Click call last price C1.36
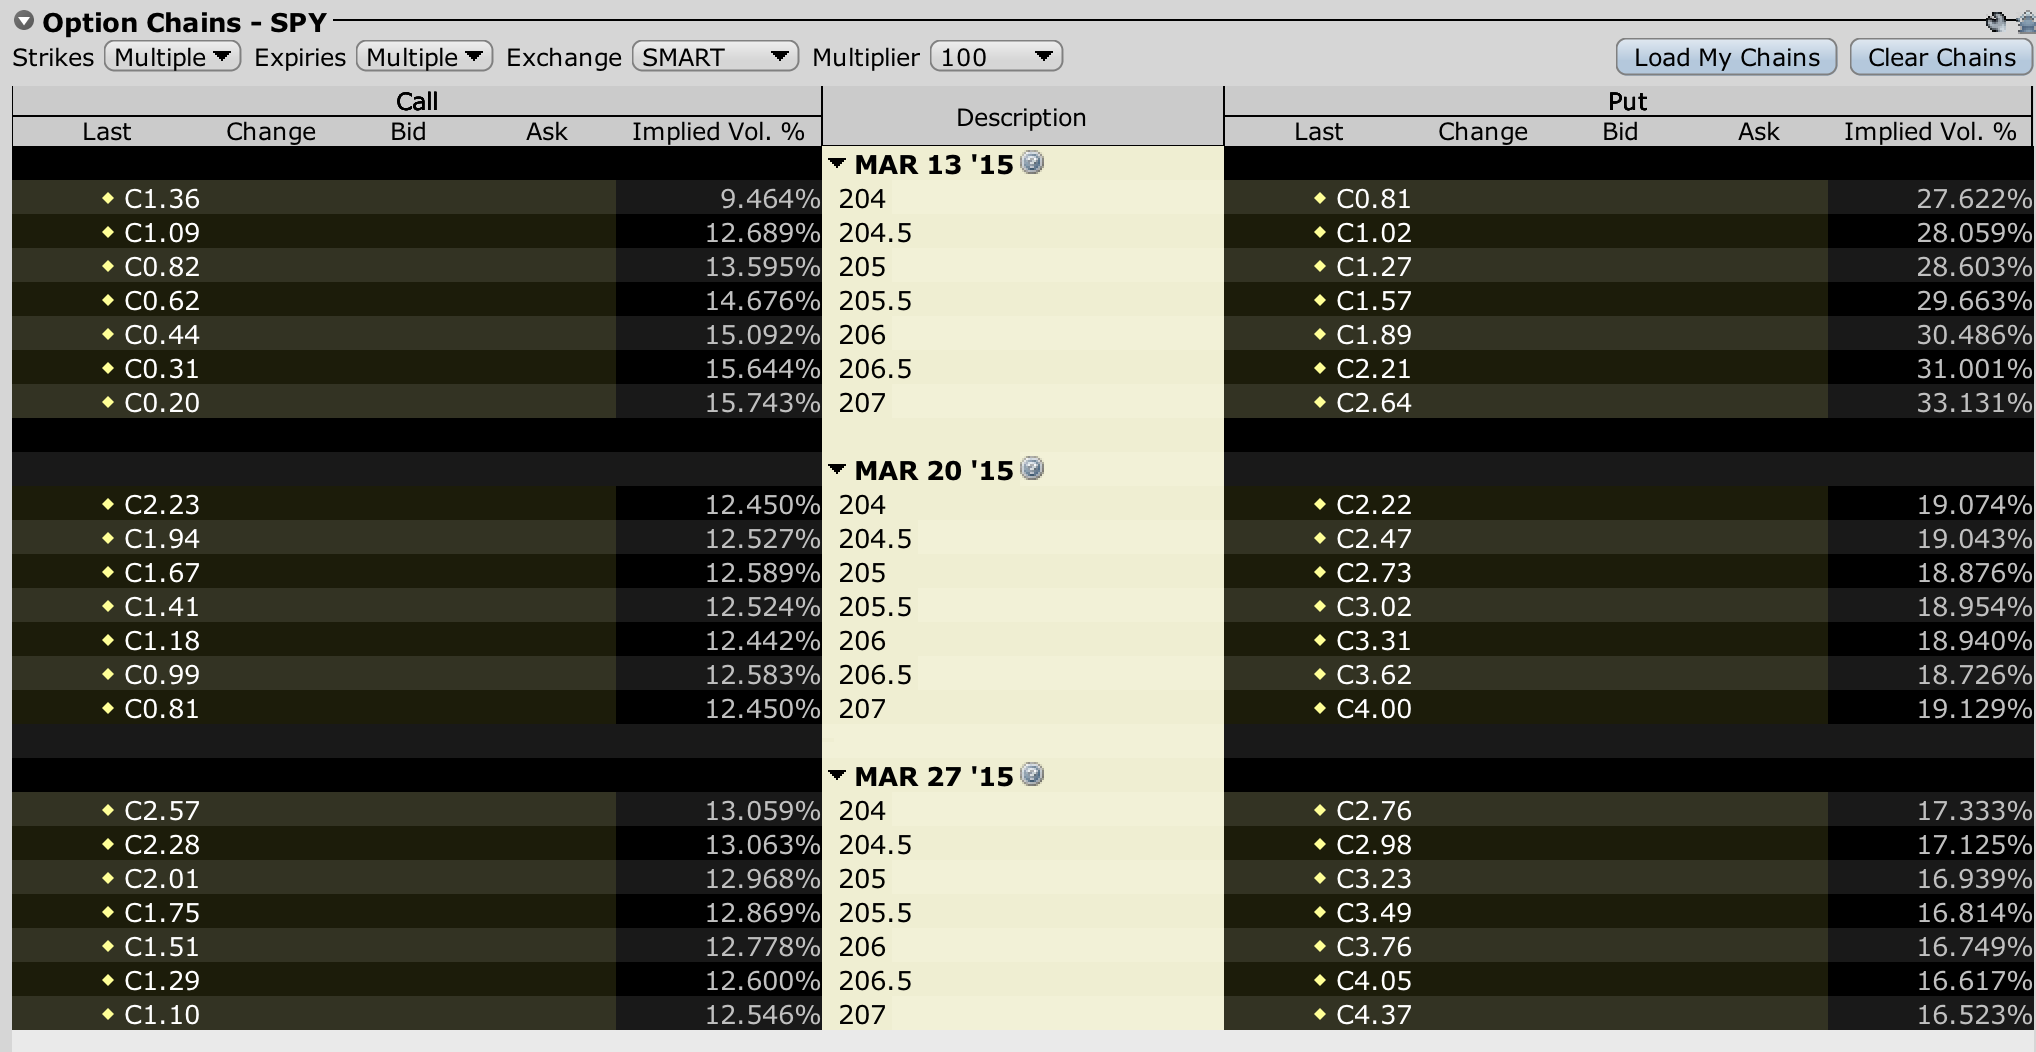 coord(162,199)
